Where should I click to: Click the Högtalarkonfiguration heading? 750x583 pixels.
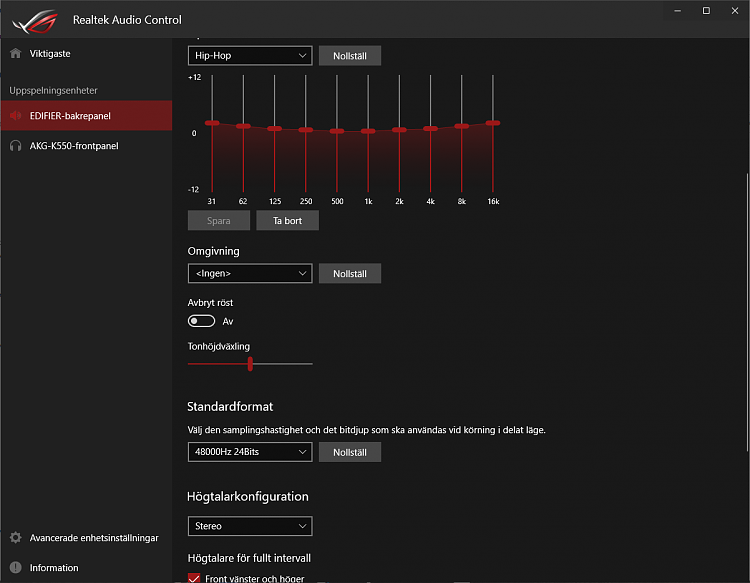coord(247,496)
